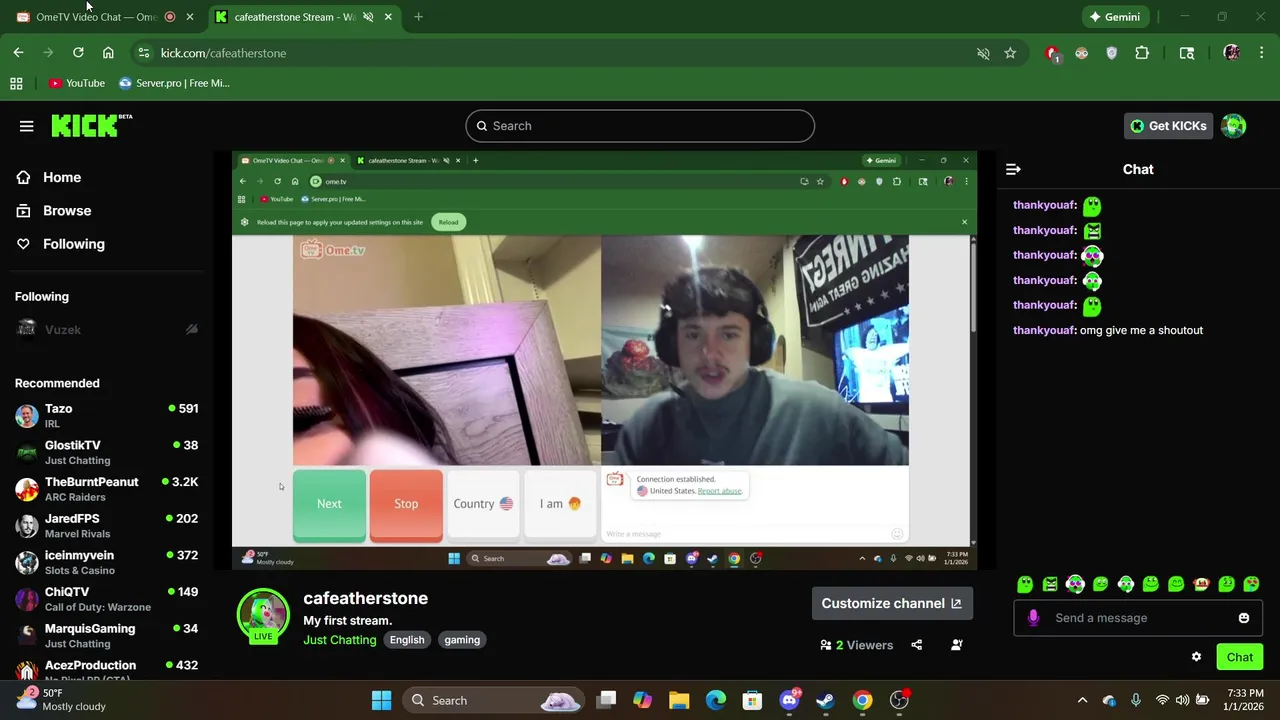1280x720 pixels.
Task: Open Discord from the taskbar
Action: click(x=789, y=700)
